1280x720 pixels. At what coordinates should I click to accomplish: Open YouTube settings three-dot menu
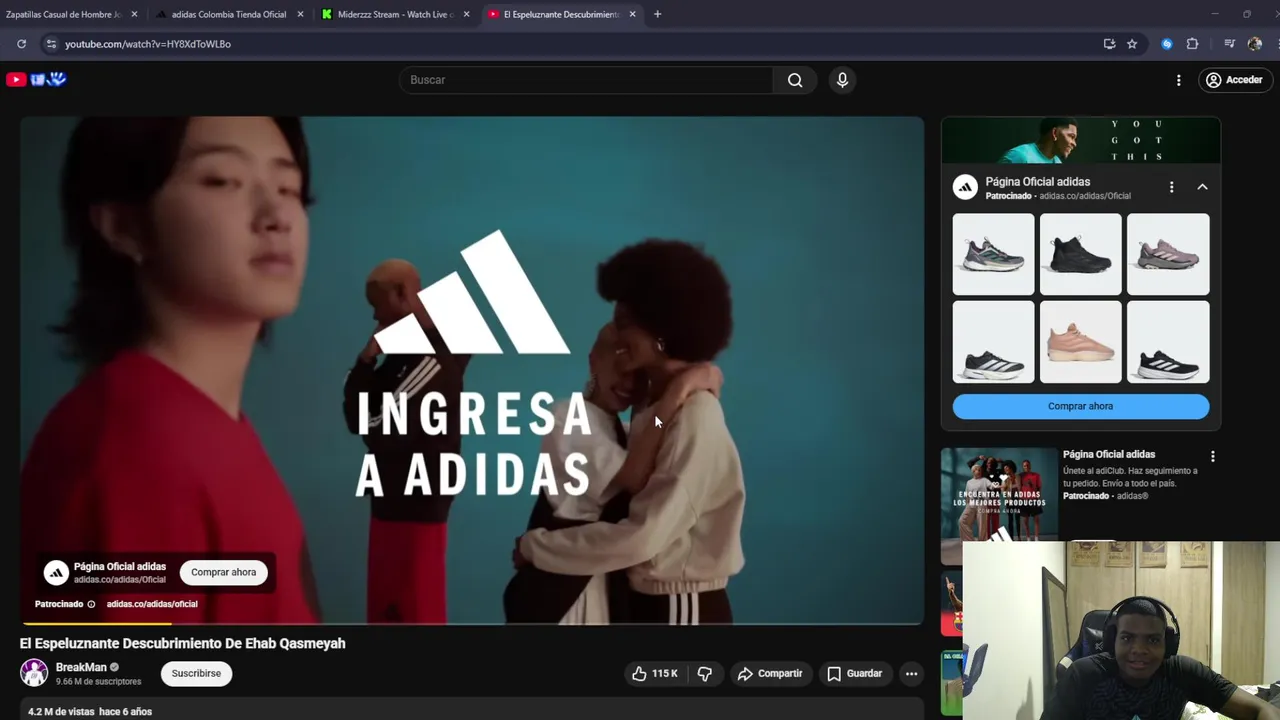coord(1178,80)
